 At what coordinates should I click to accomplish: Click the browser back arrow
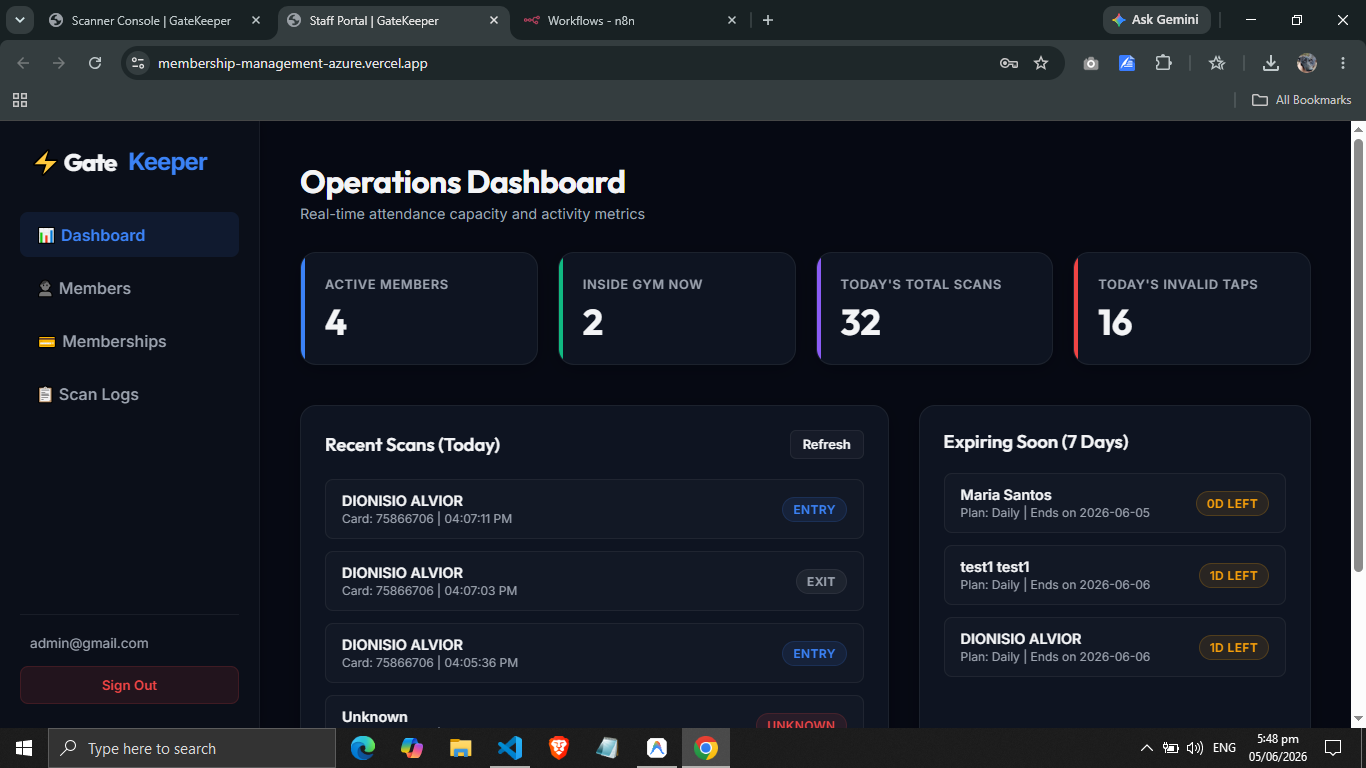point(23,63)
